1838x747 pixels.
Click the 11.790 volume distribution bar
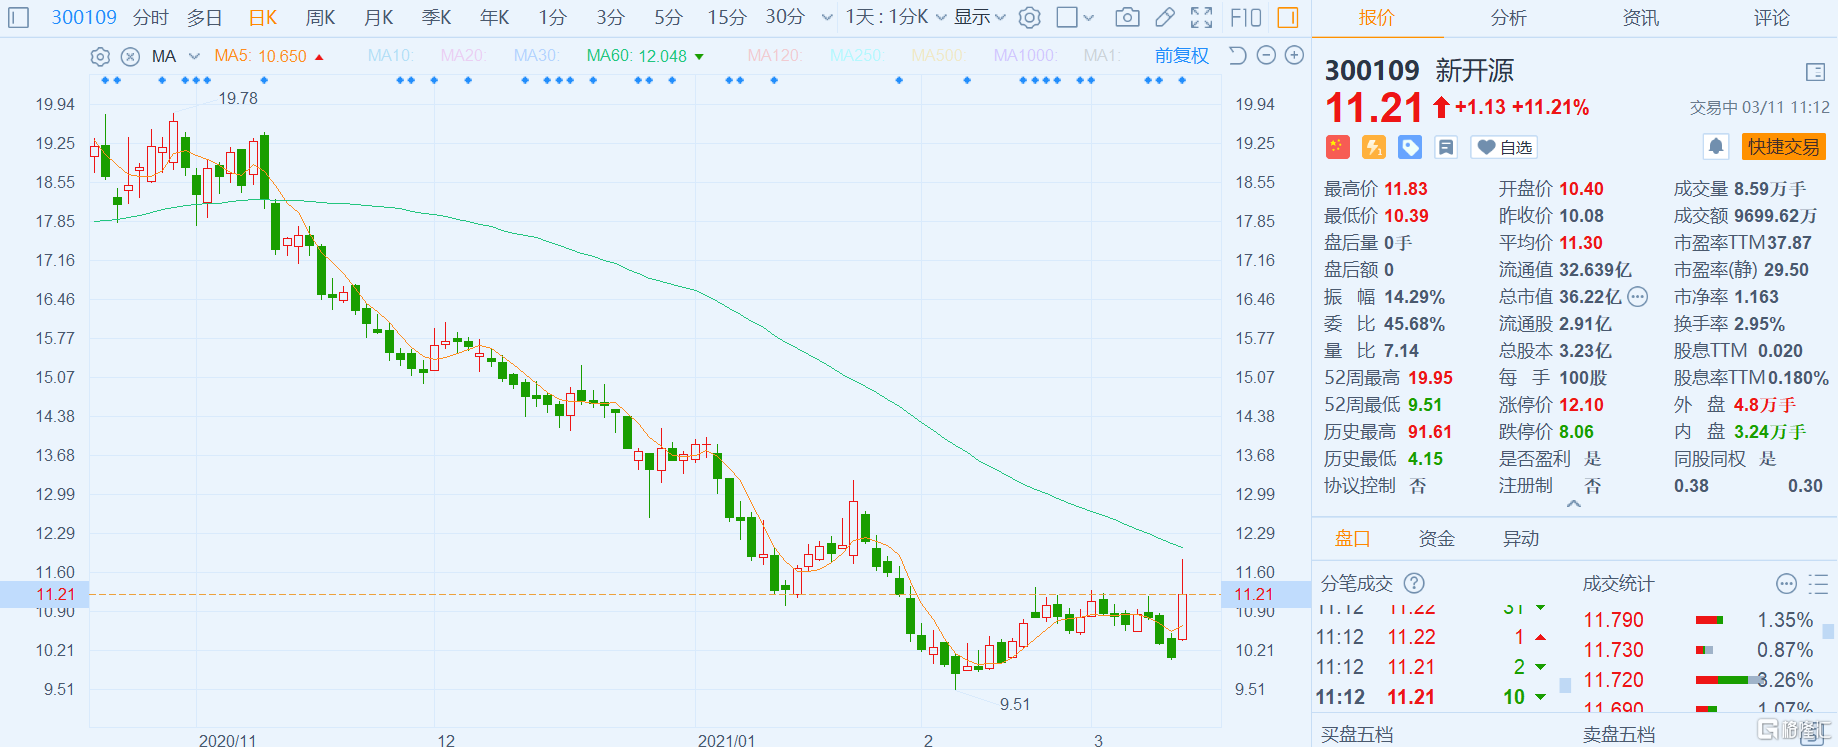point(1710,620)
